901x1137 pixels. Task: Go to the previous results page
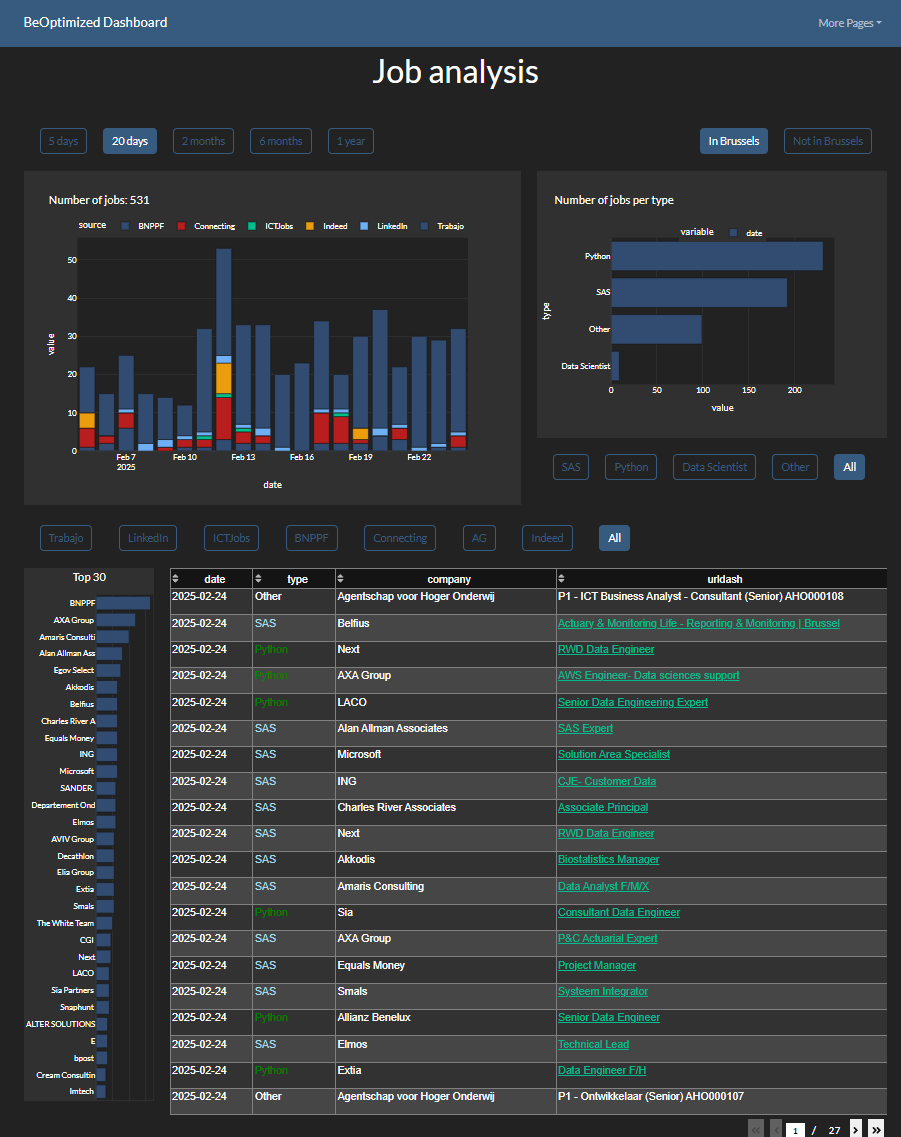773,1129
